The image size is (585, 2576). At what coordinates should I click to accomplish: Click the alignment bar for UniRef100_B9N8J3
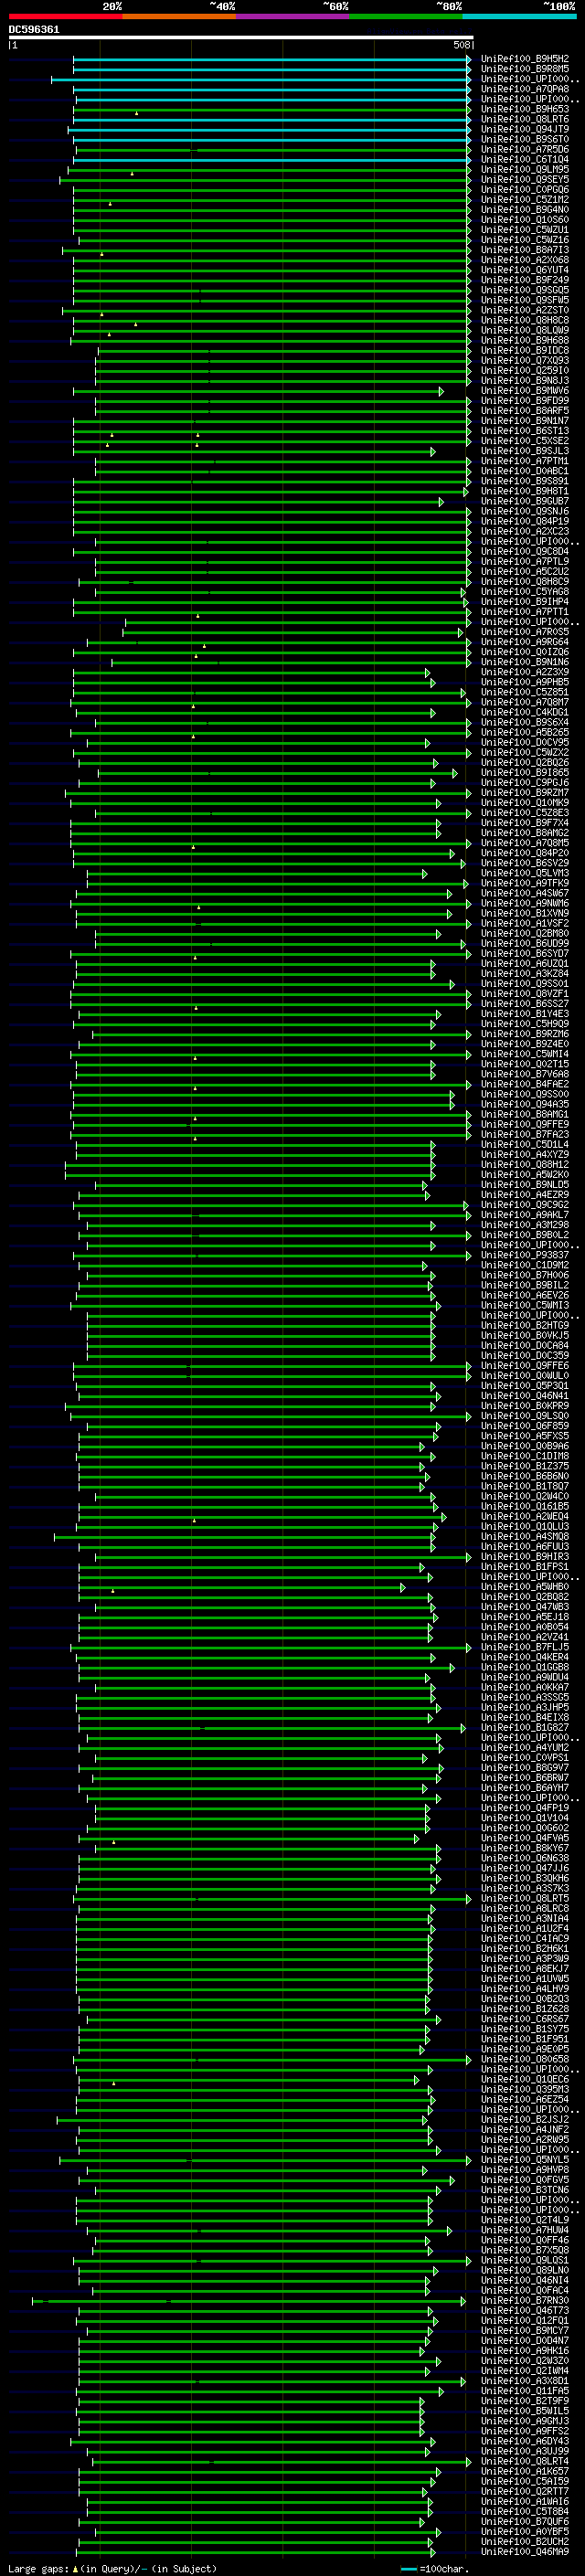tap(283, 381)
